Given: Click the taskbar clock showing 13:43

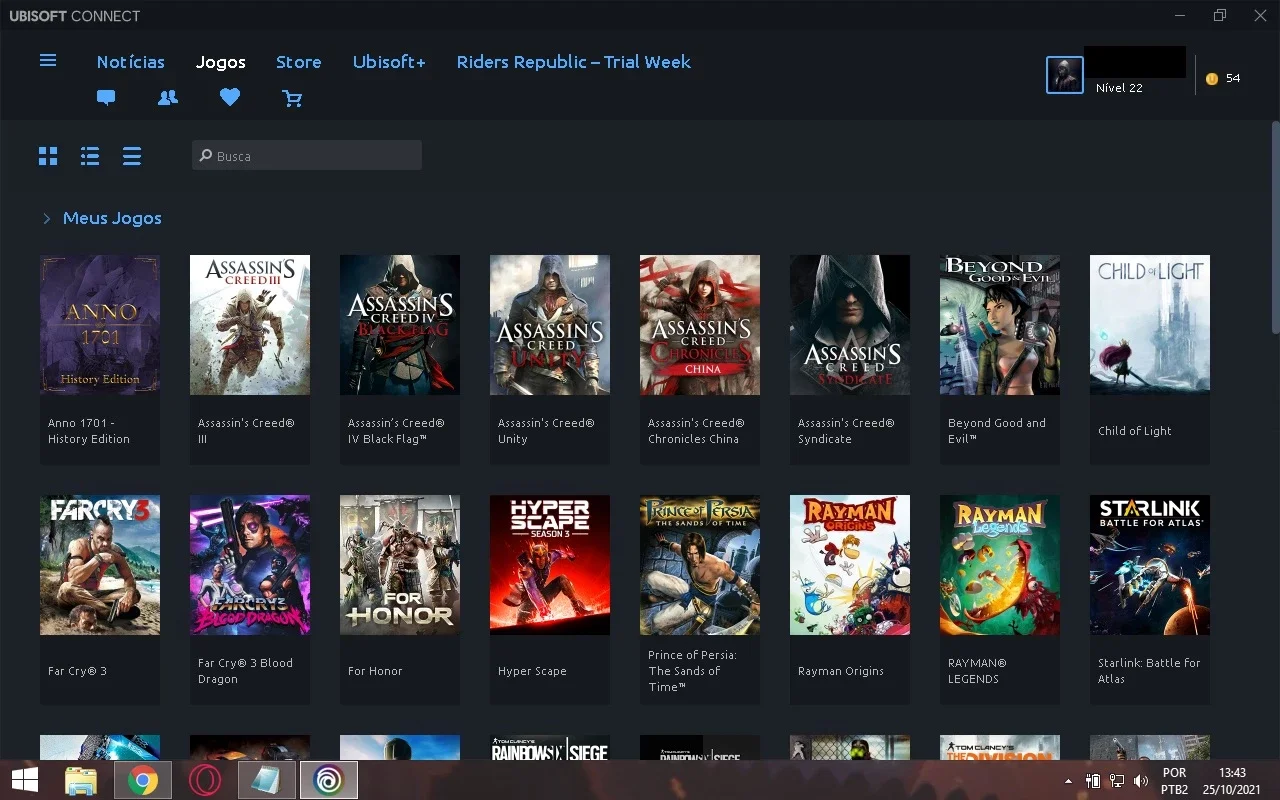Looking at the screenshot, I should pos(1232,773).
